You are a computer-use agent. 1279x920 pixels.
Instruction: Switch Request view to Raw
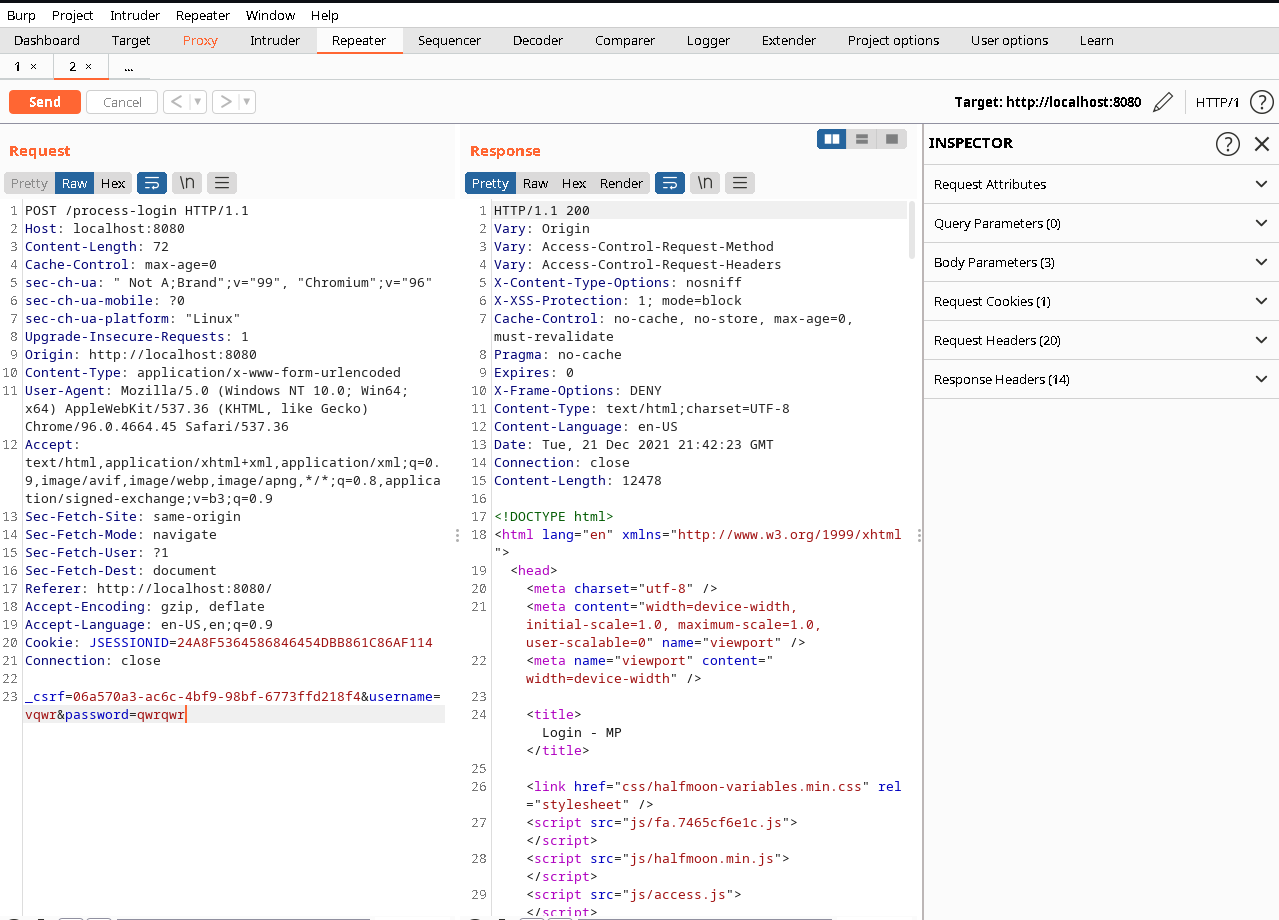(x=75, y=183)
